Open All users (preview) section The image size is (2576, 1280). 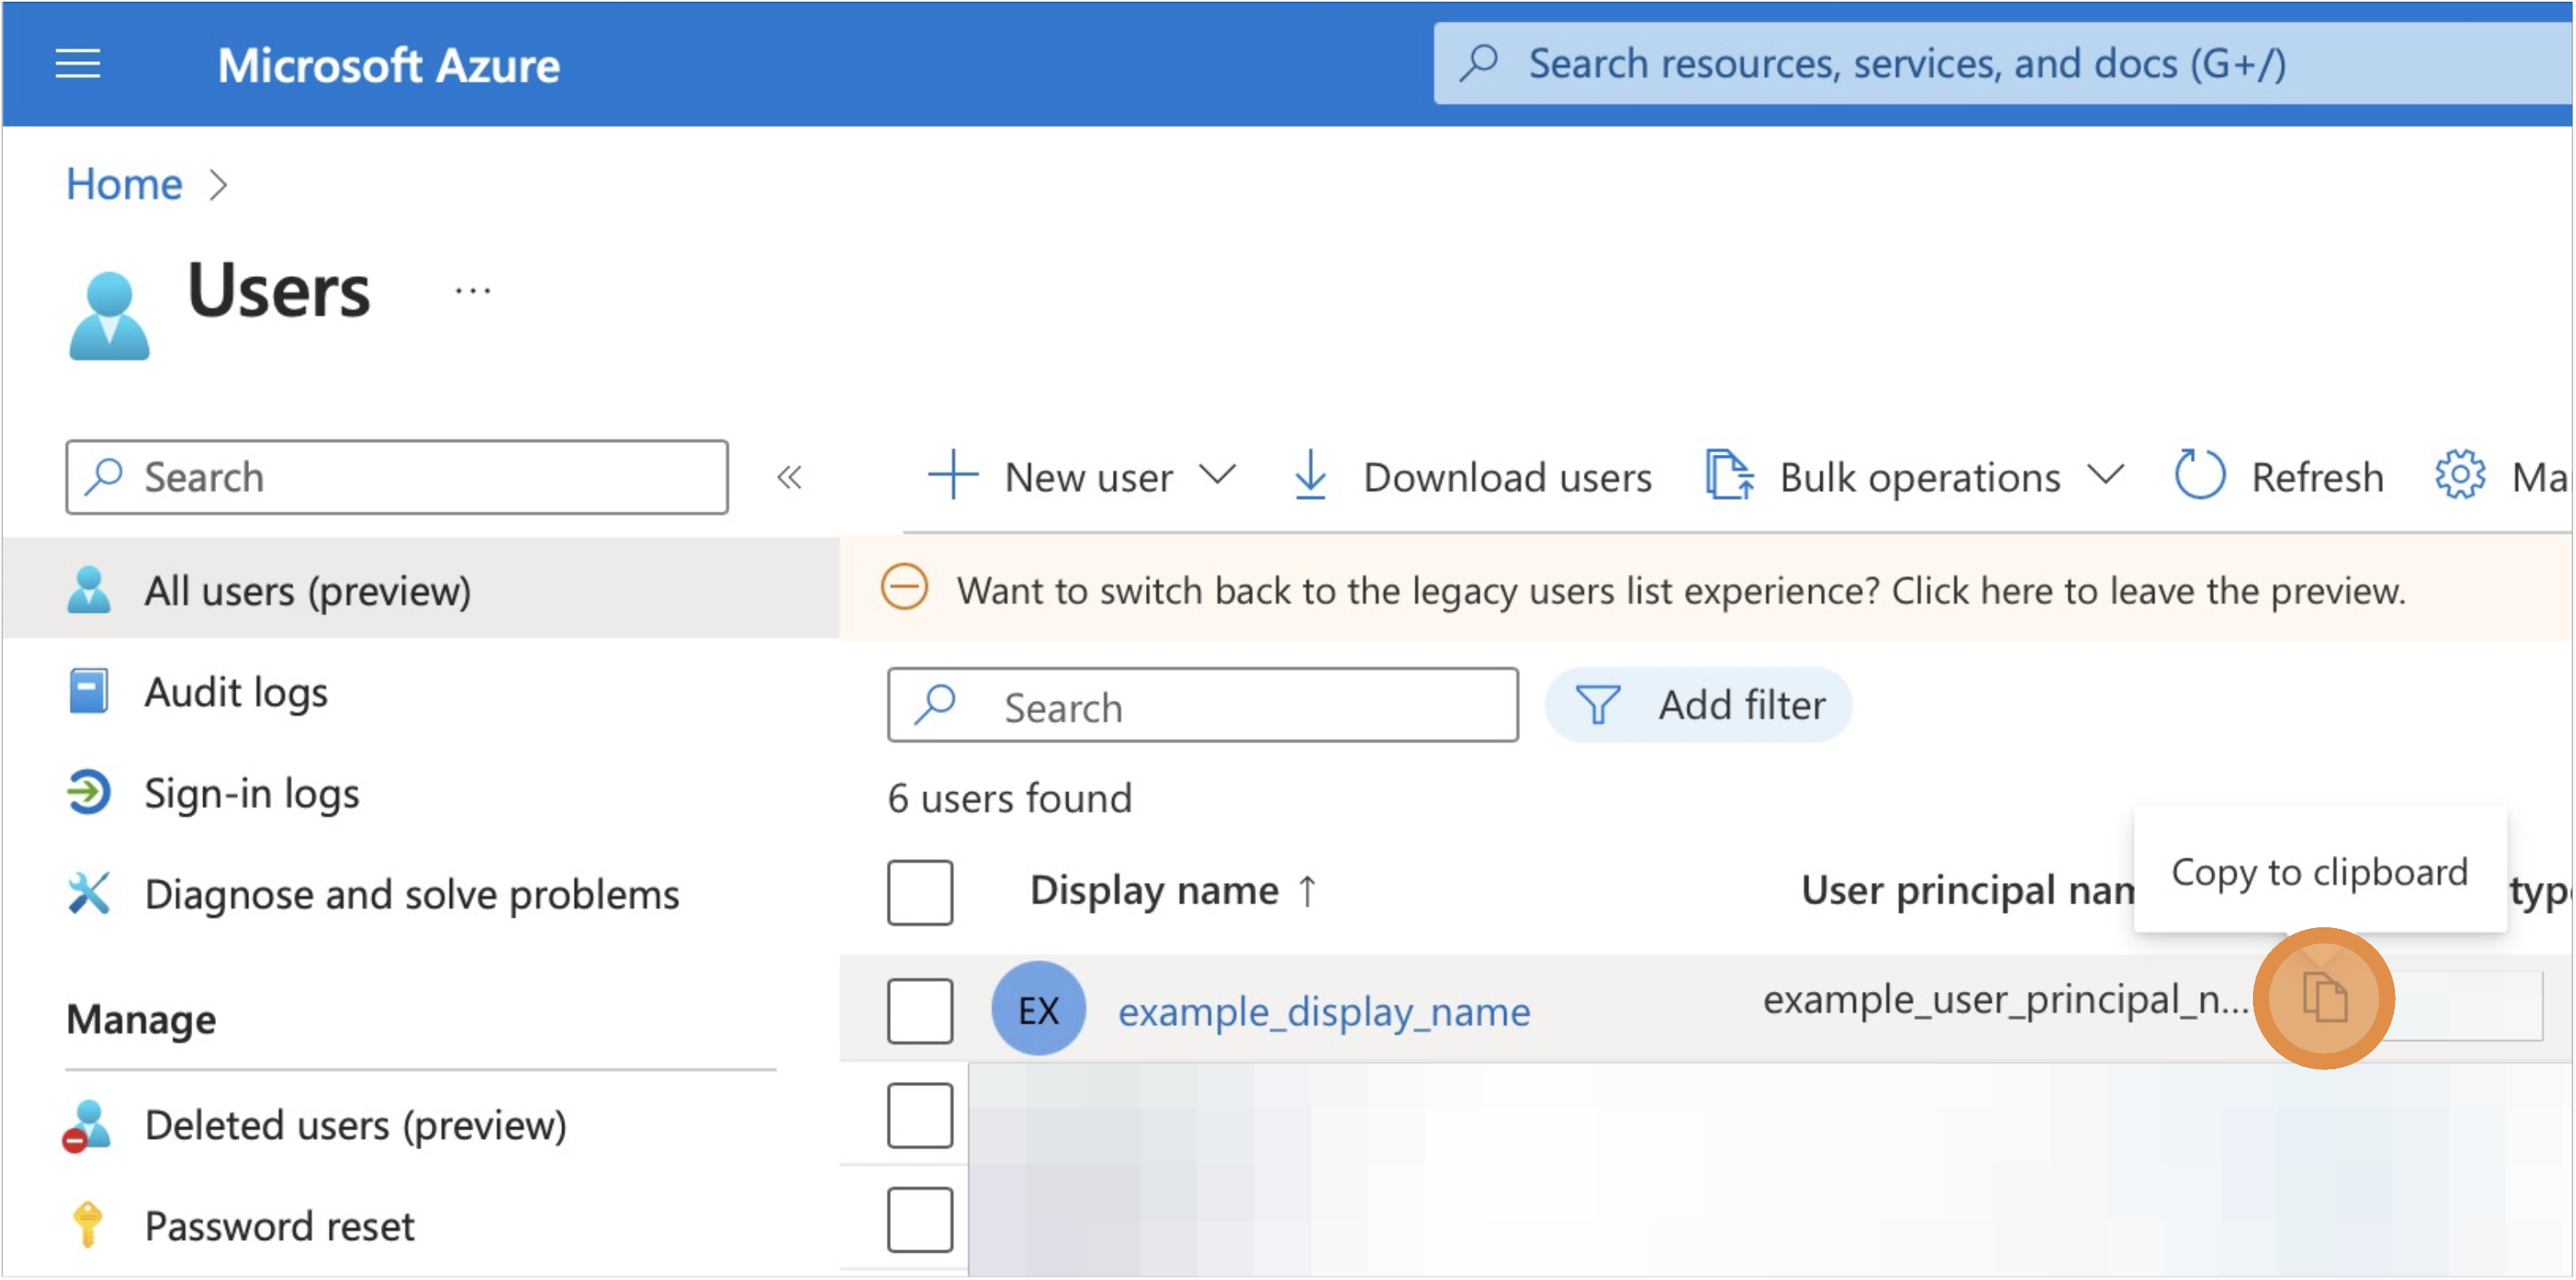tap(307, 590)
